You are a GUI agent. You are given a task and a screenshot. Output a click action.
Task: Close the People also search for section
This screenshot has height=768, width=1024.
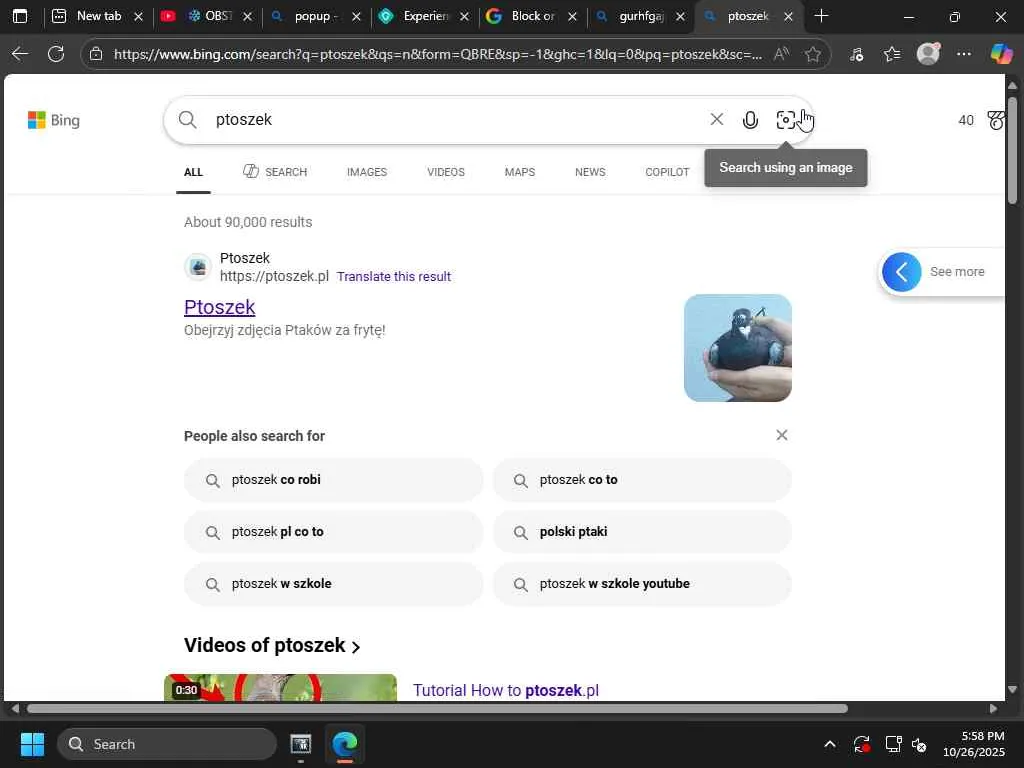pyautogui.click(x=782, y=435)
